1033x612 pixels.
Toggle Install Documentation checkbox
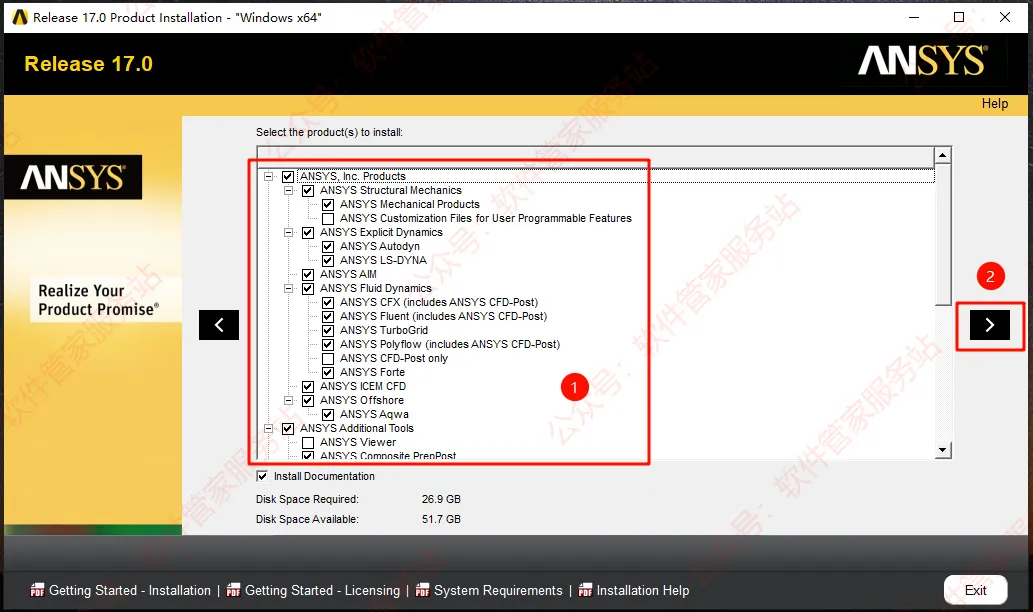(262, 476)
